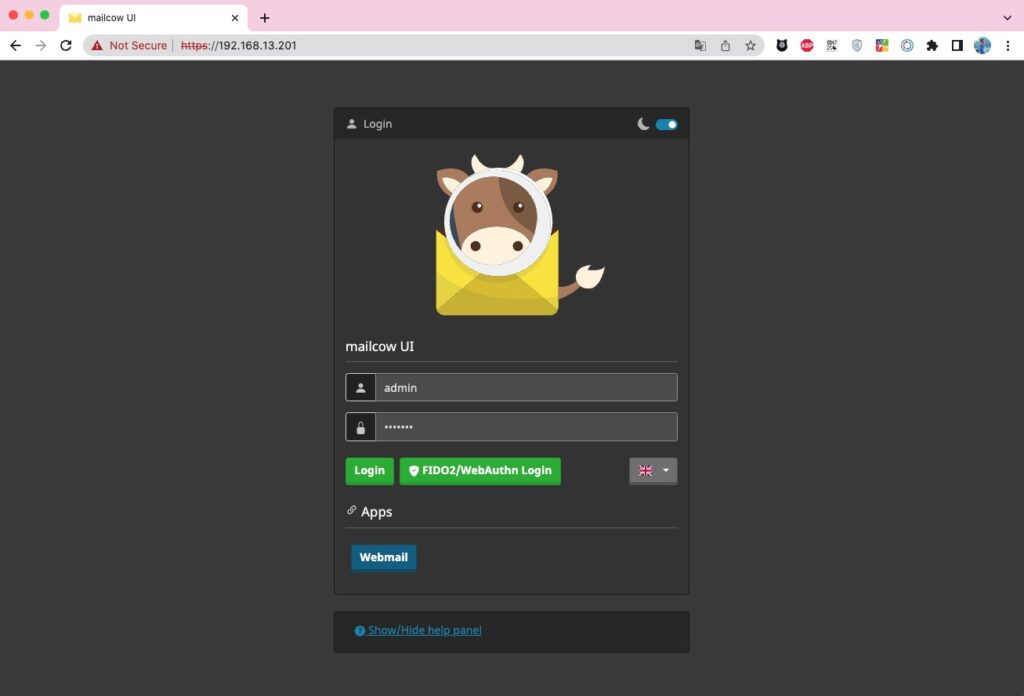Click the link icon next to Apps
The height and width of the screenshot is (696, 1024).
coord(351,510)
